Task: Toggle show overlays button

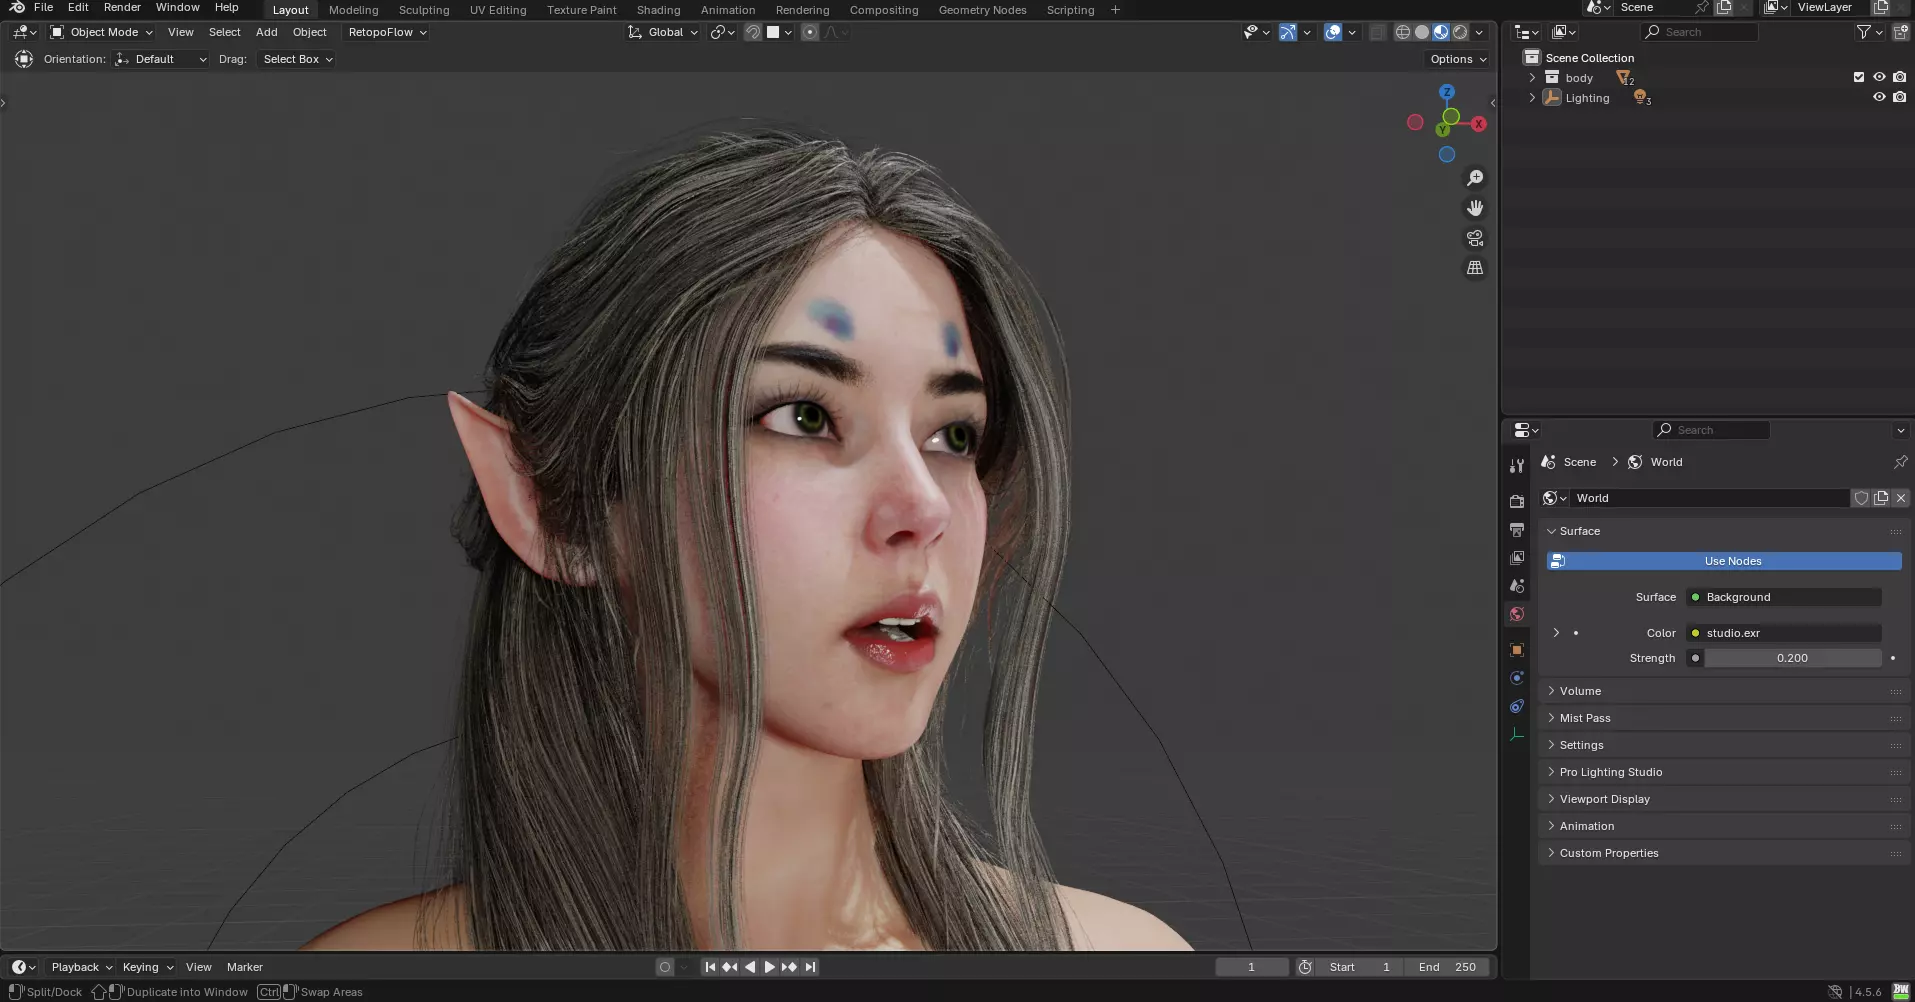Action: pos(1333,32)
